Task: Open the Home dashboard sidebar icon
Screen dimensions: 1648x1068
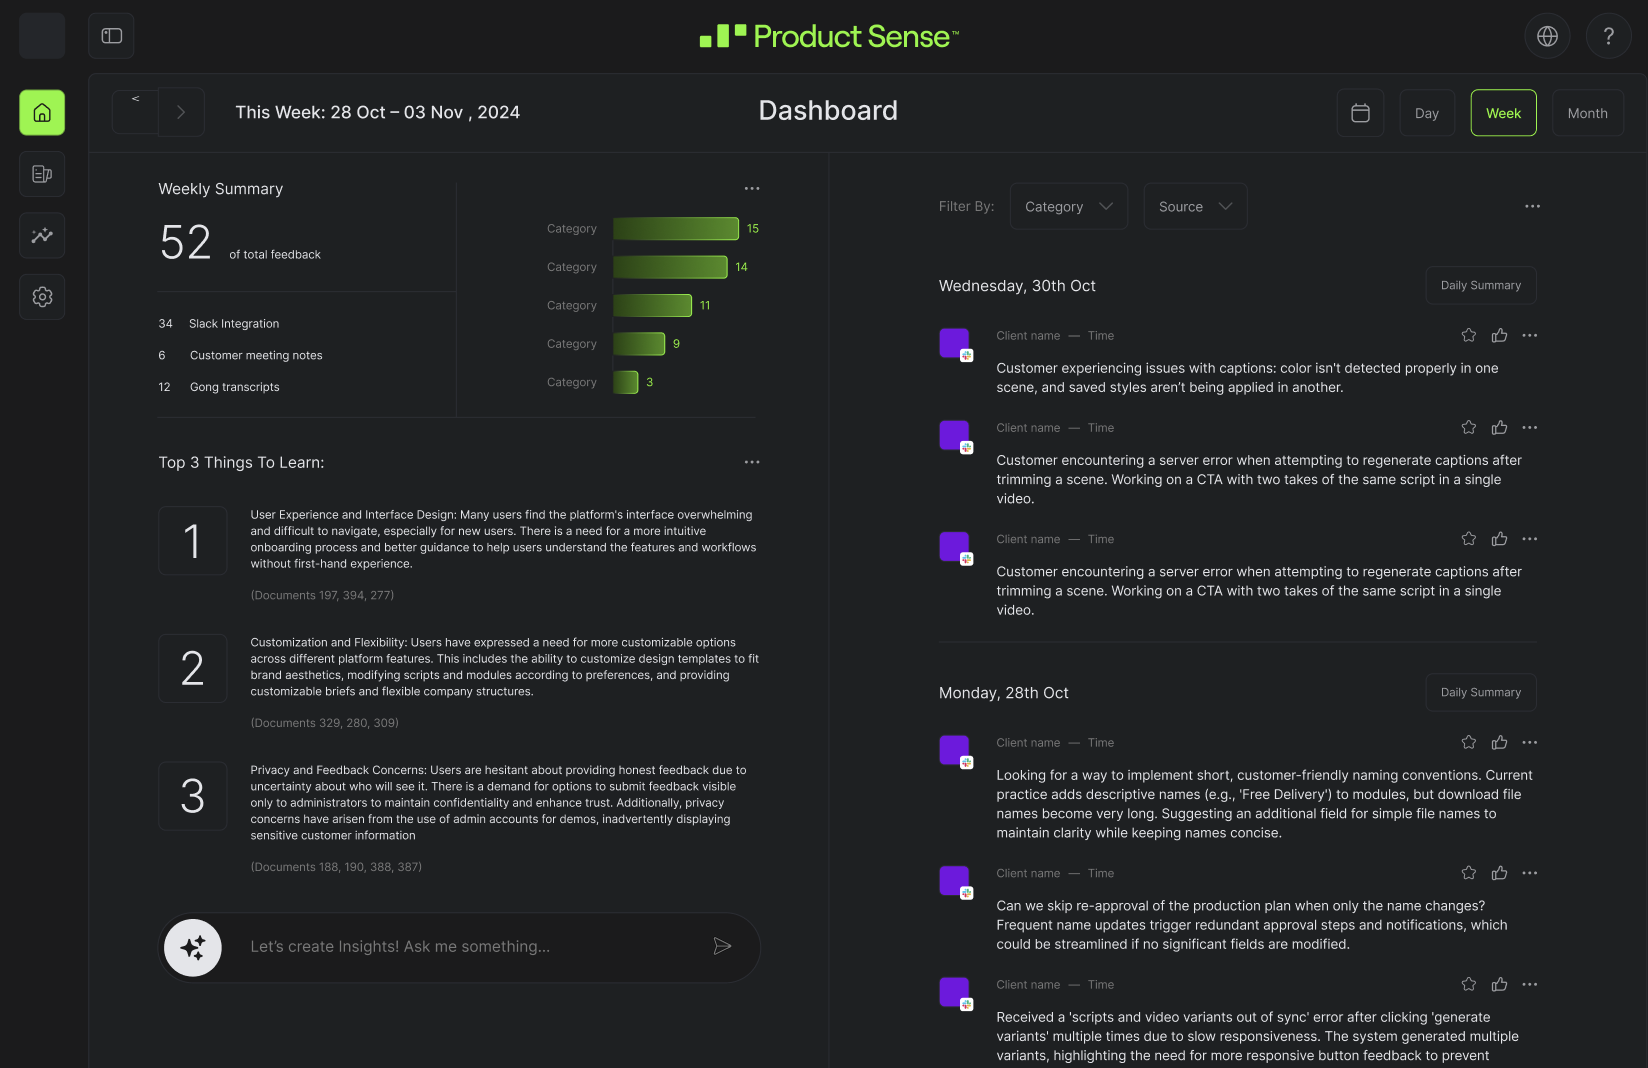Action: click(x=42, y=113)
